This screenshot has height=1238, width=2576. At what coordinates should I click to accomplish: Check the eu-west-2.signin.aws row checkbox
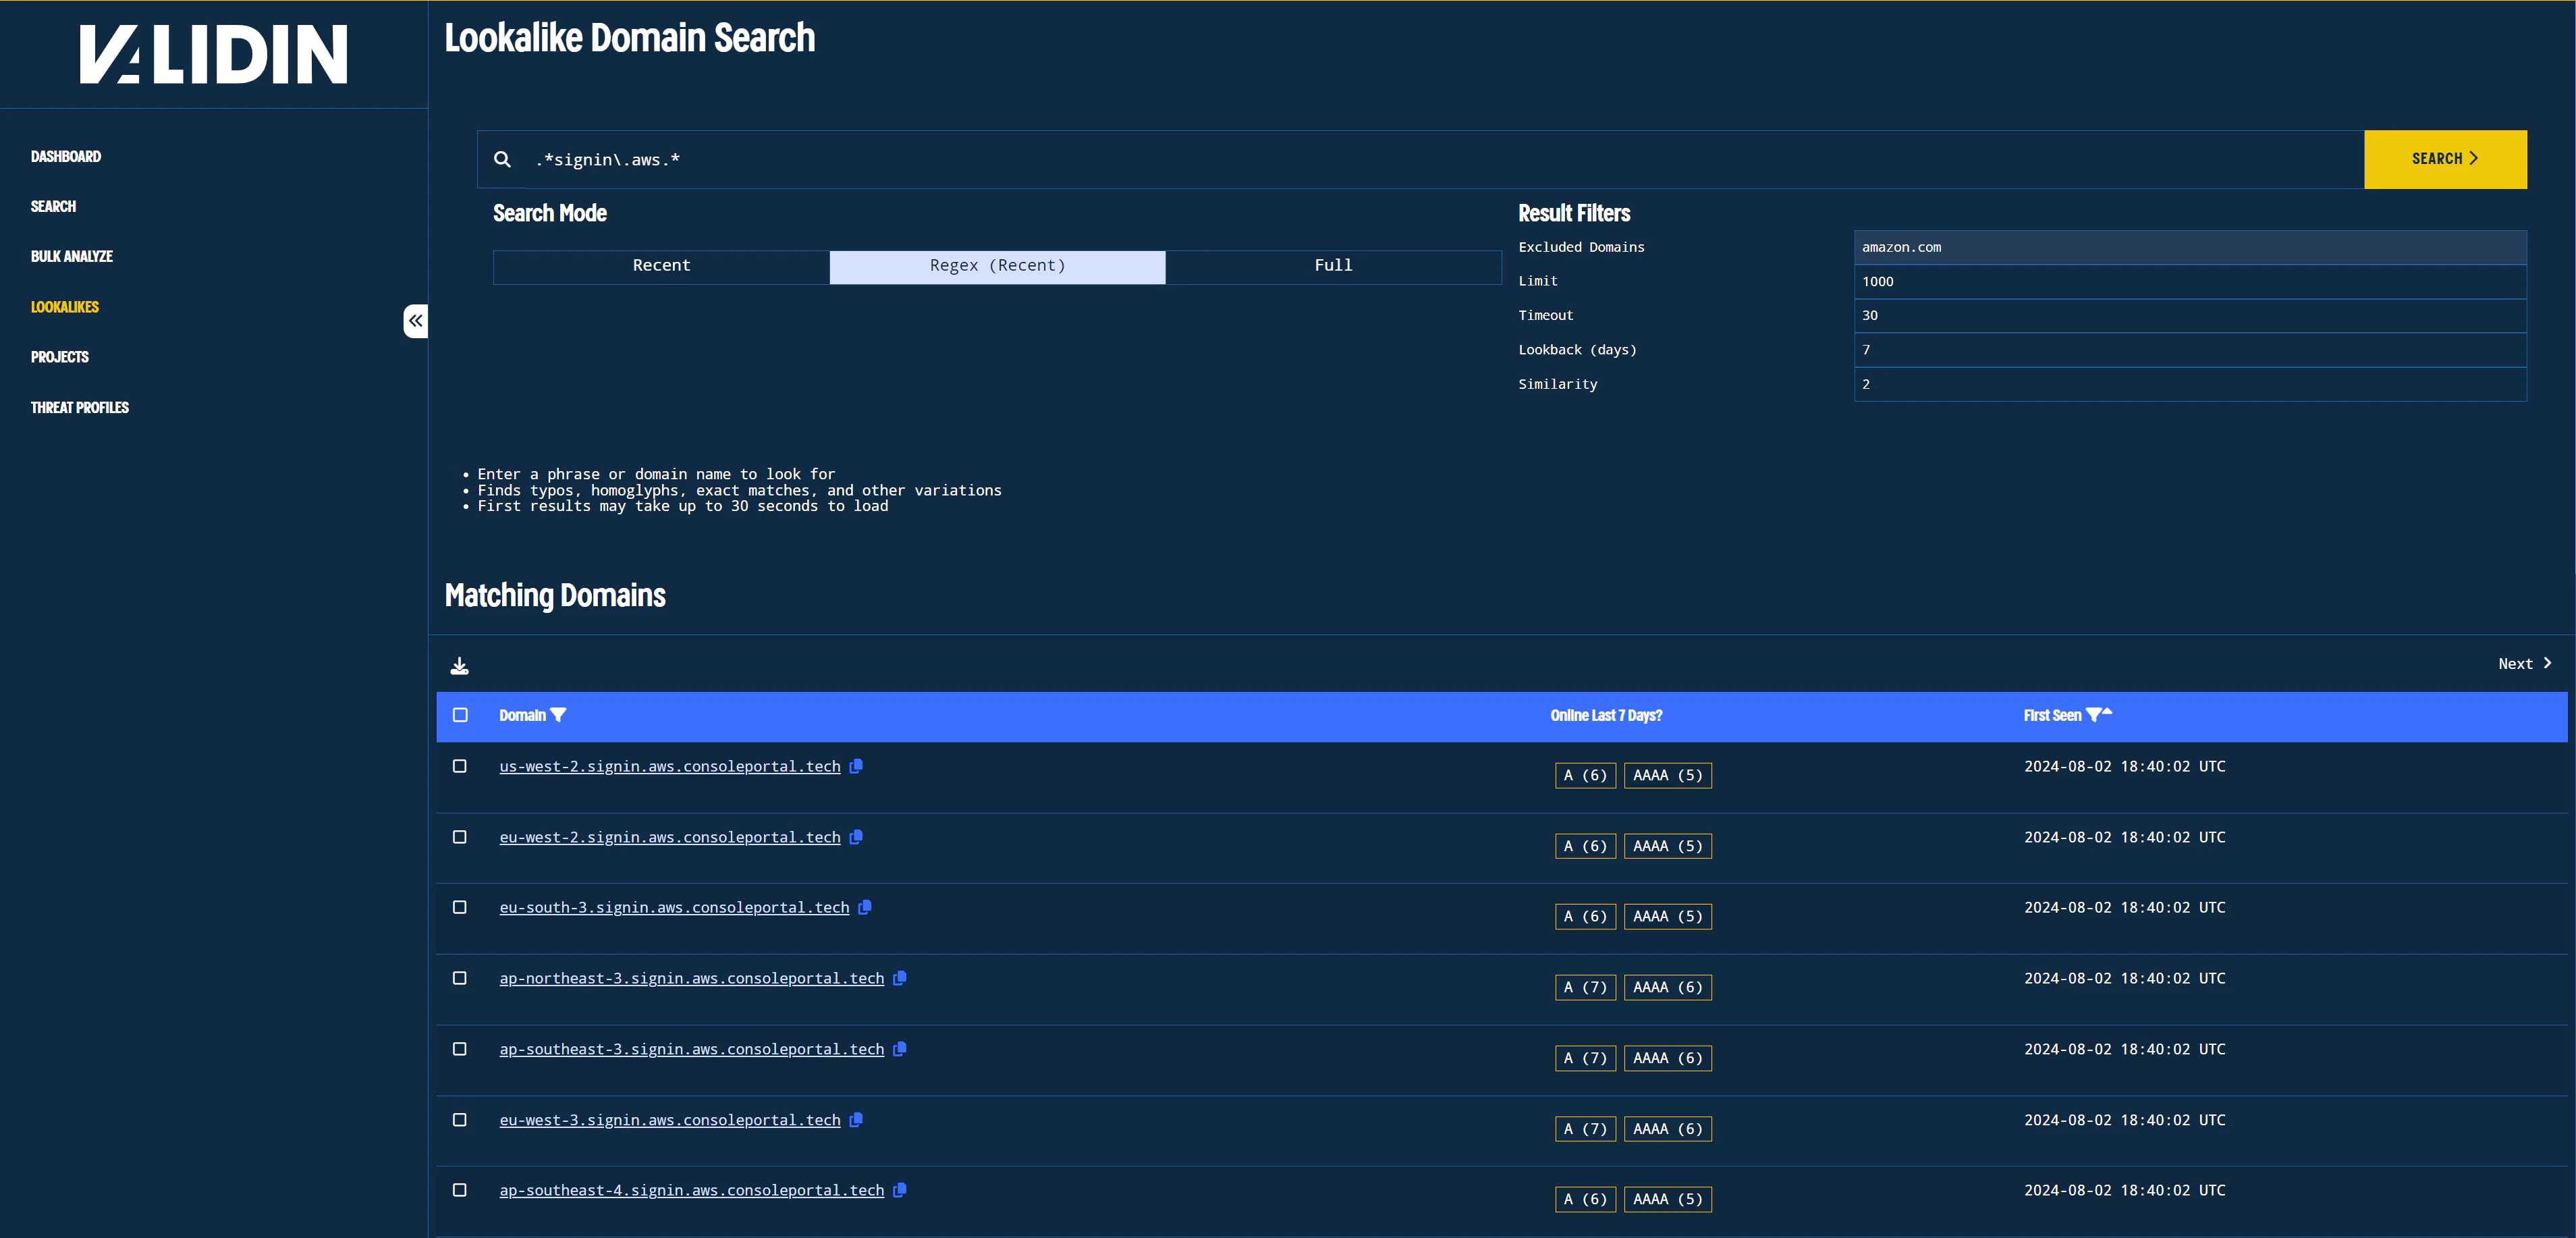tap(460, 837)
